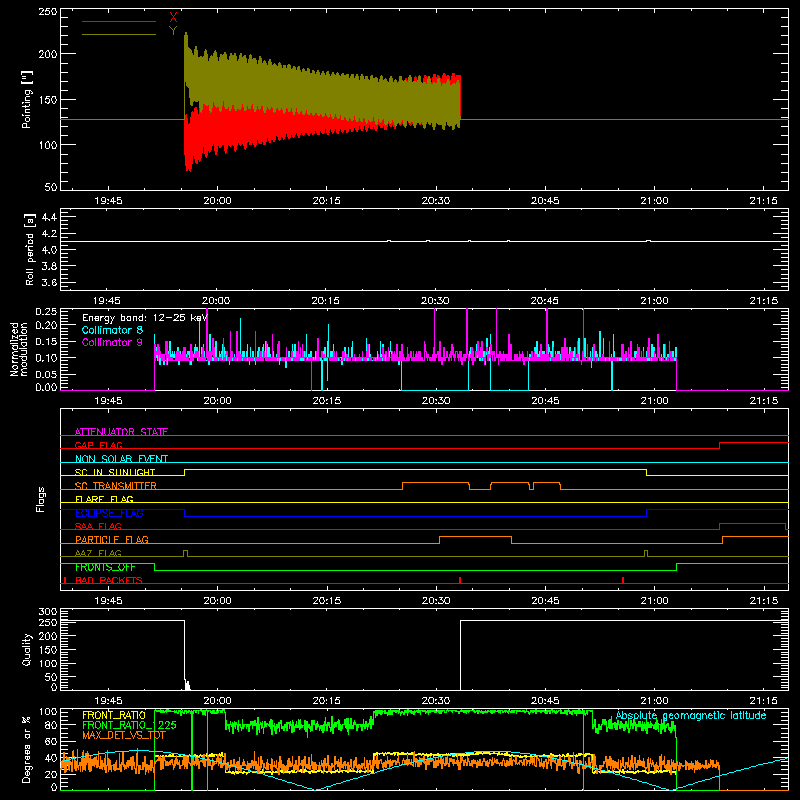
Task: Click the 20:30 label under modulation plot
Action: click(436, 401)
